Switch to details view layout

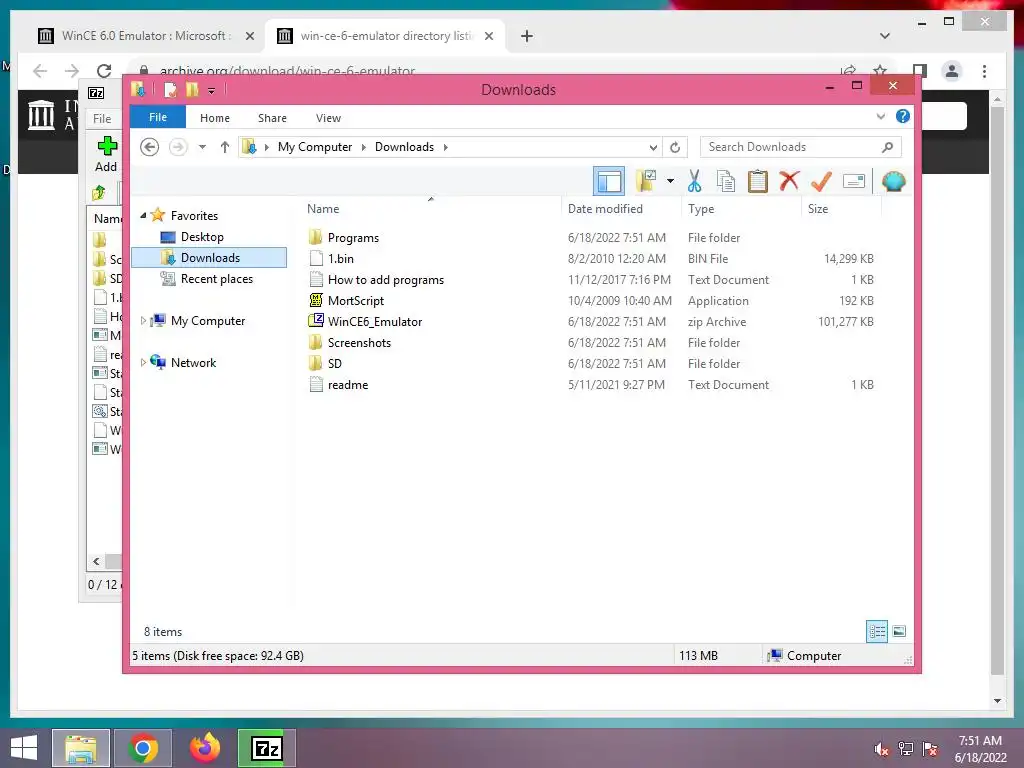click(877, 632)
